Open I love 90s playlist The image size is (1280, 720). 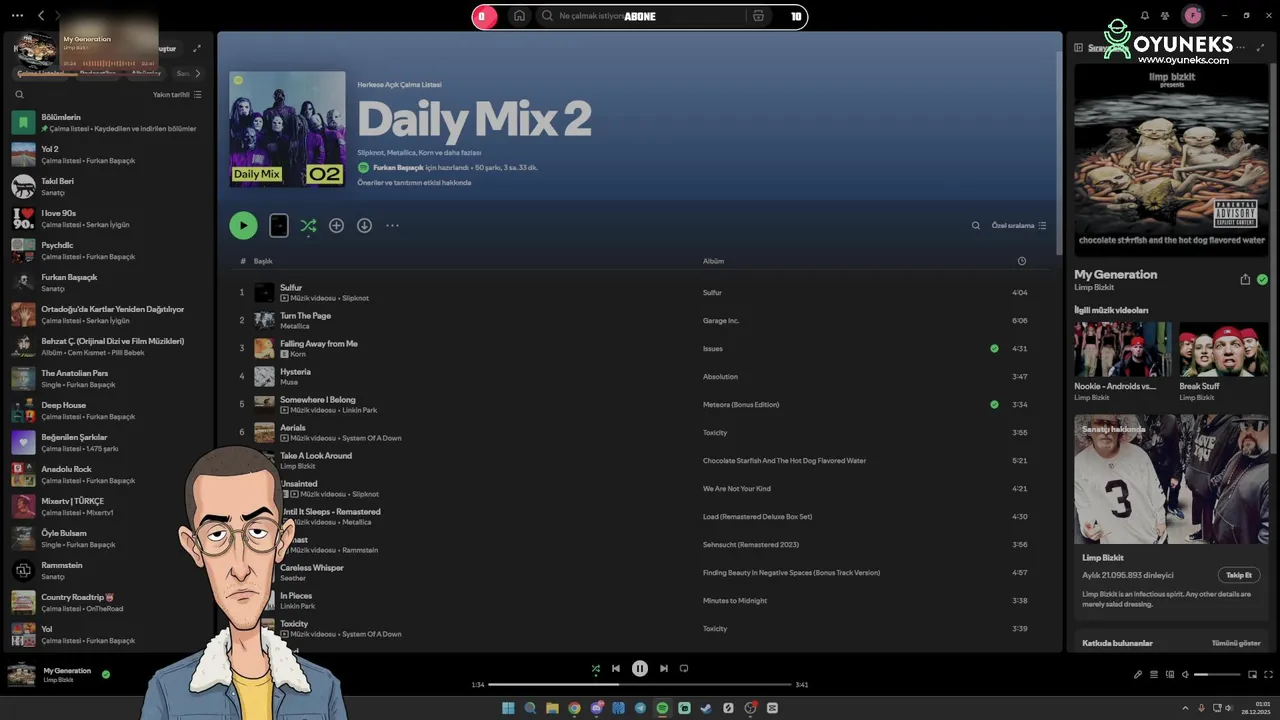point(110,219)
